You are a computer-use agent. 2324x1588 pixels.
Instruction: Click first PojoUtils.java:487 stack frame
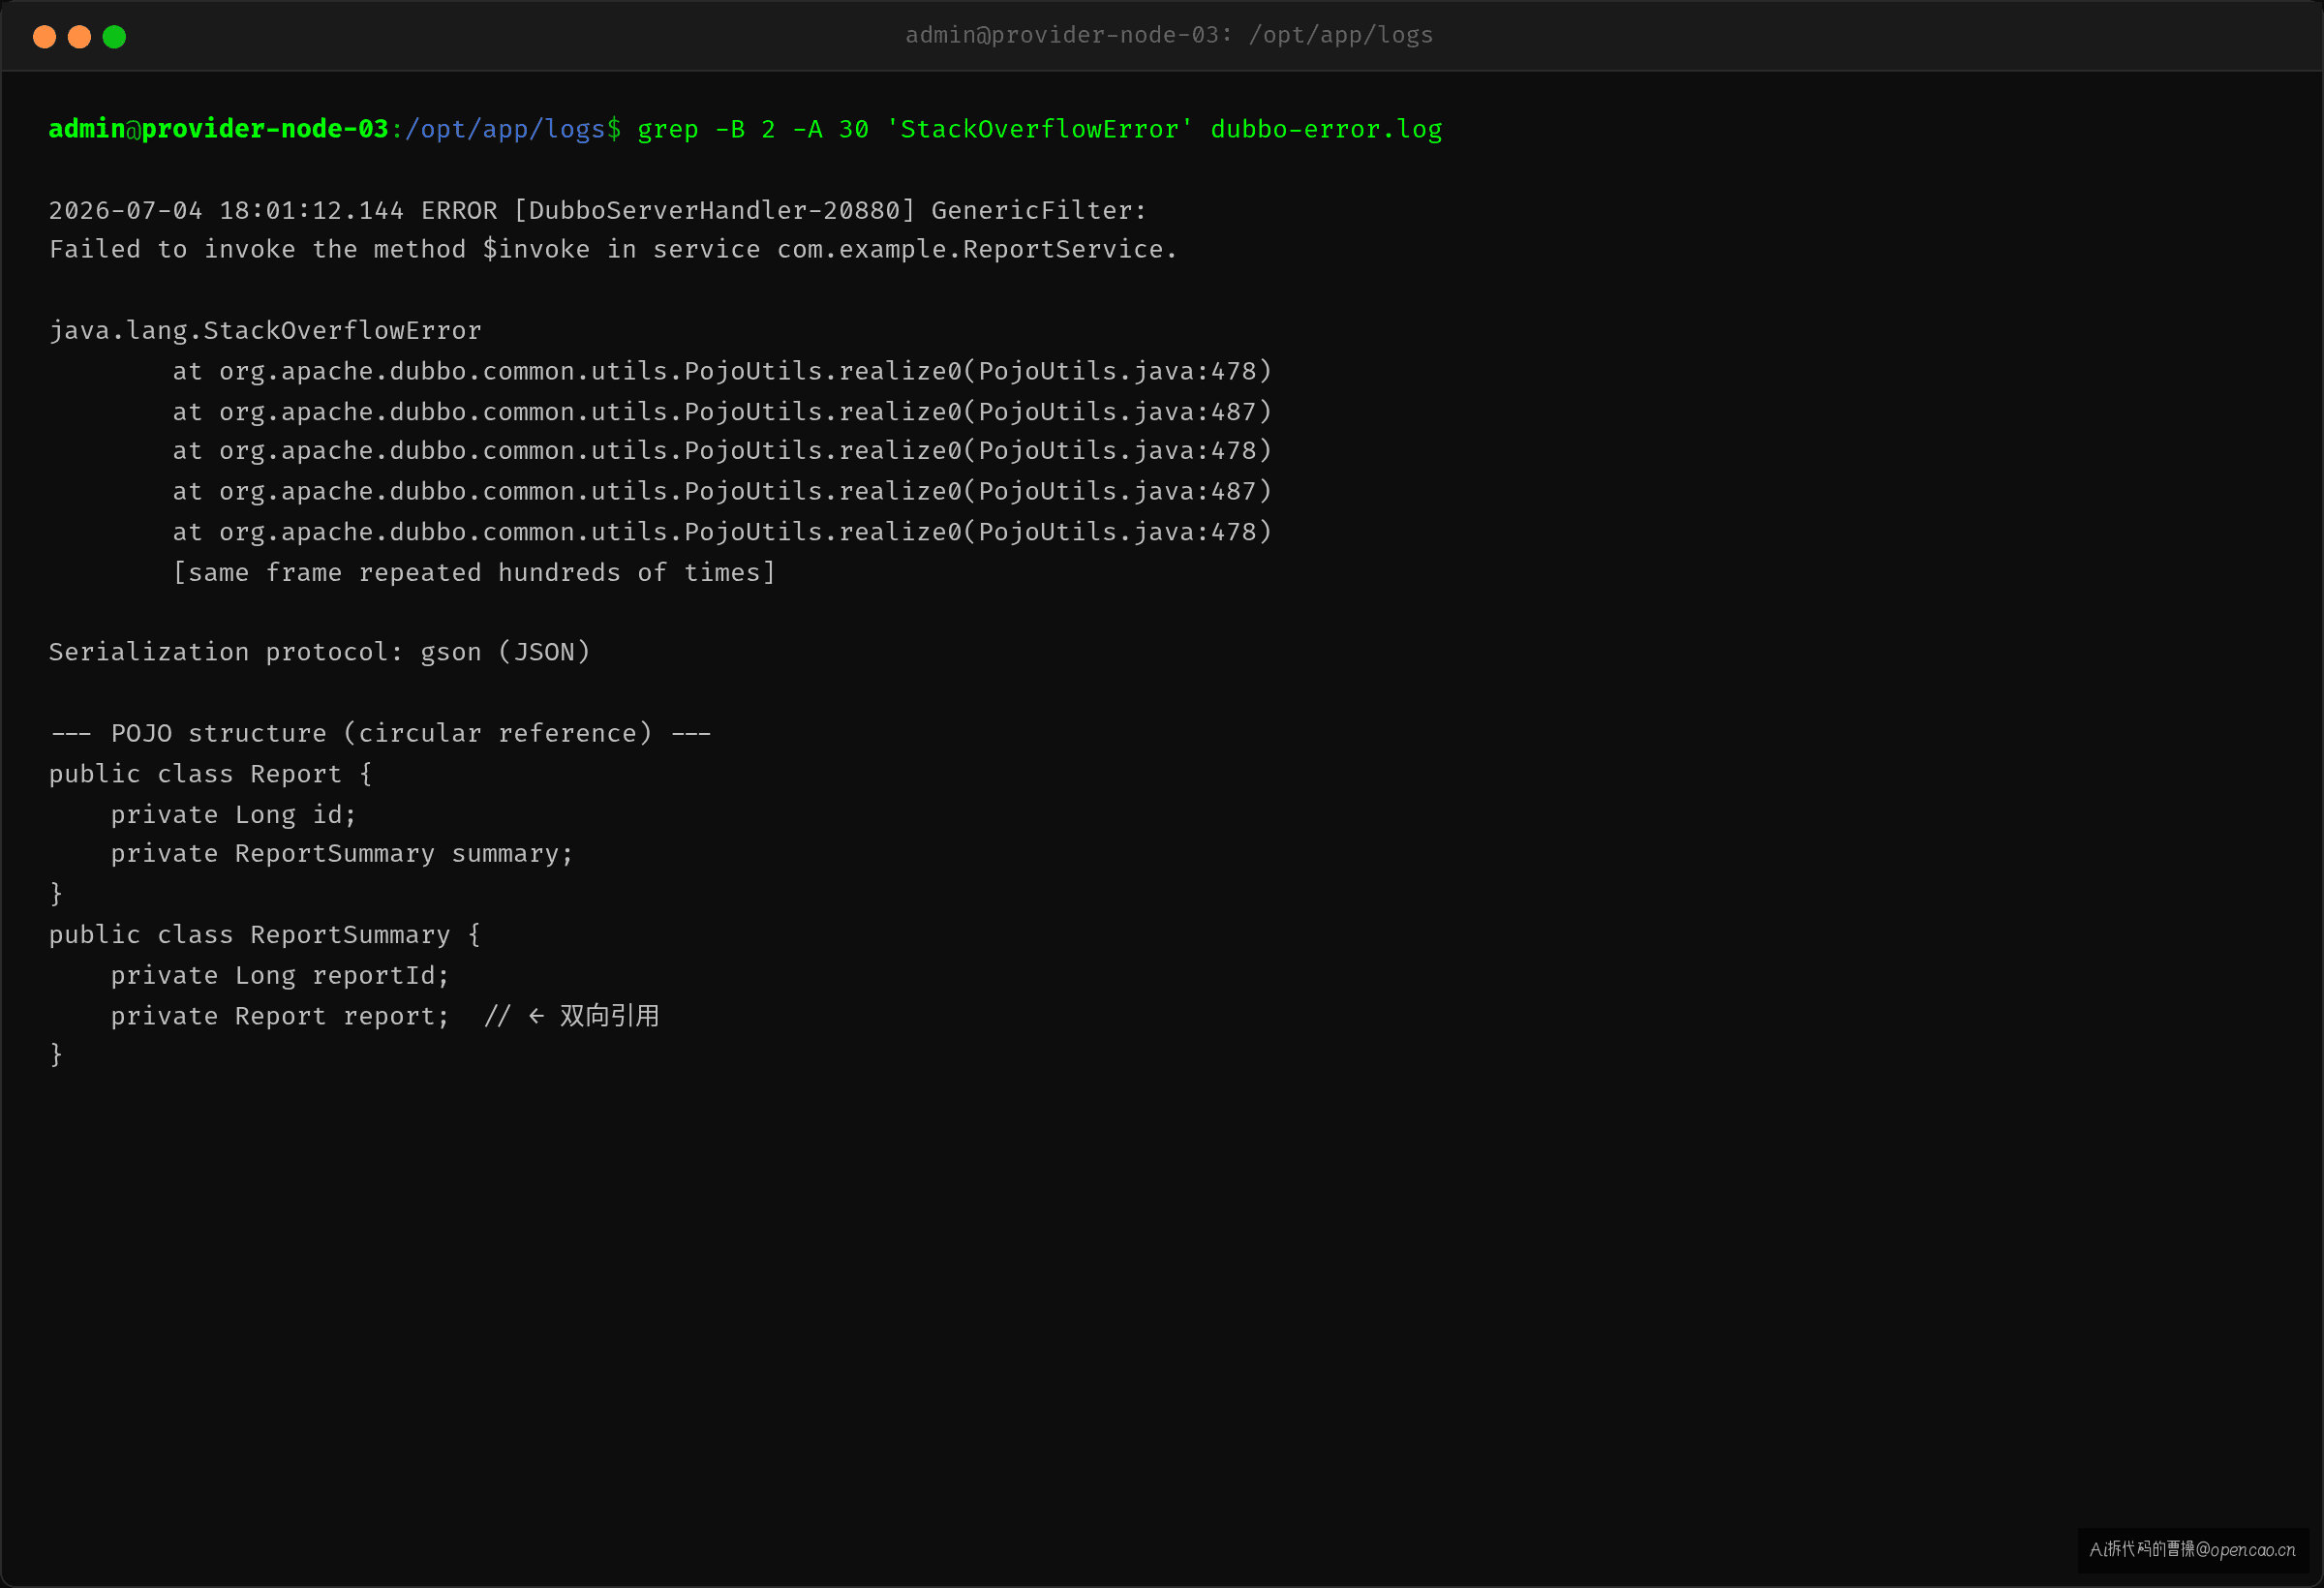pyautogui.click(x=721, y=411)
